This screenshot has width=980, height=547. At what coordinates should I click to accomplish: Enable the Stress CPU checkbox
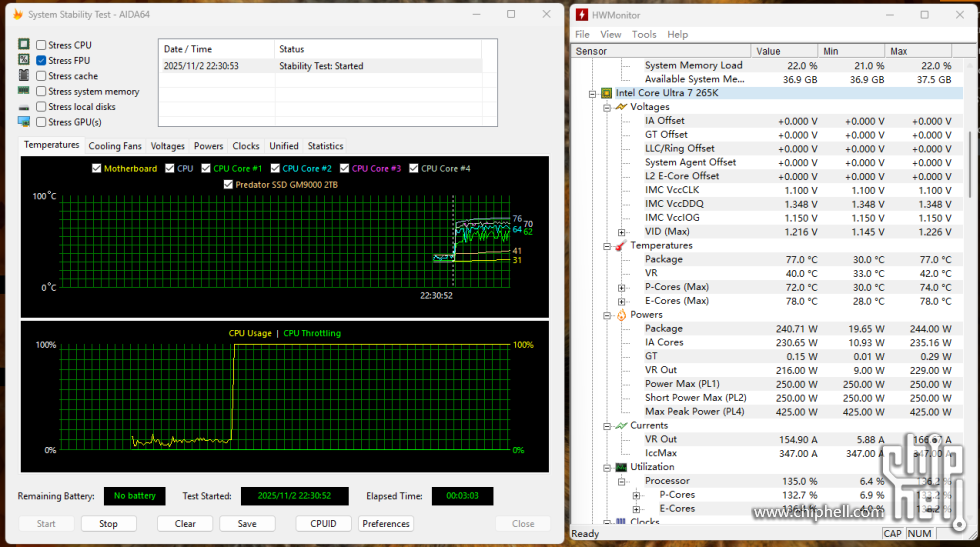(41, 45)
